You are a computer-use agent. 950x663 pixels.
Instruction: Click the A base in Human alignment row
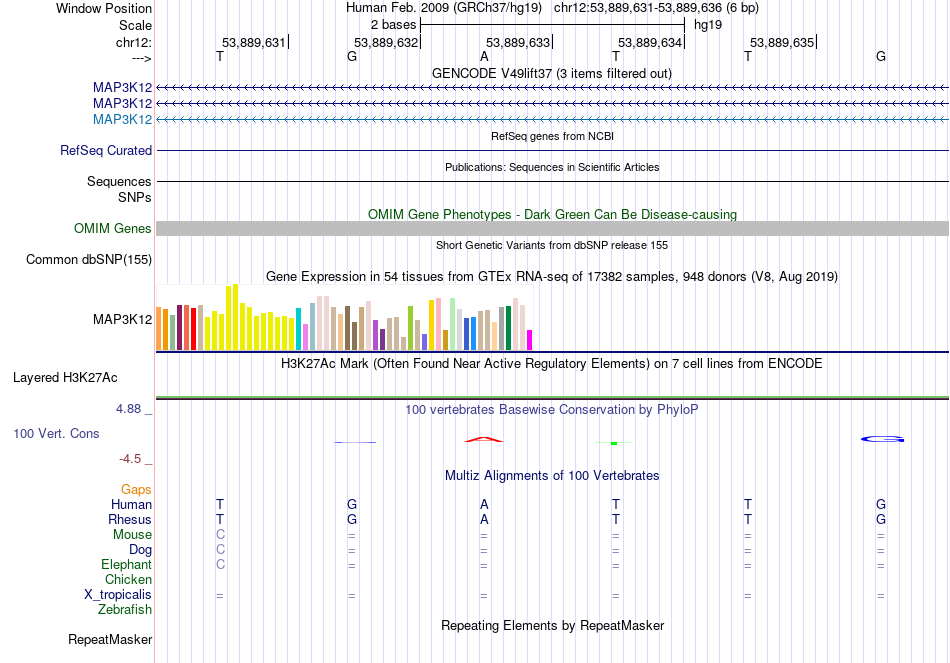coord(483,504)
